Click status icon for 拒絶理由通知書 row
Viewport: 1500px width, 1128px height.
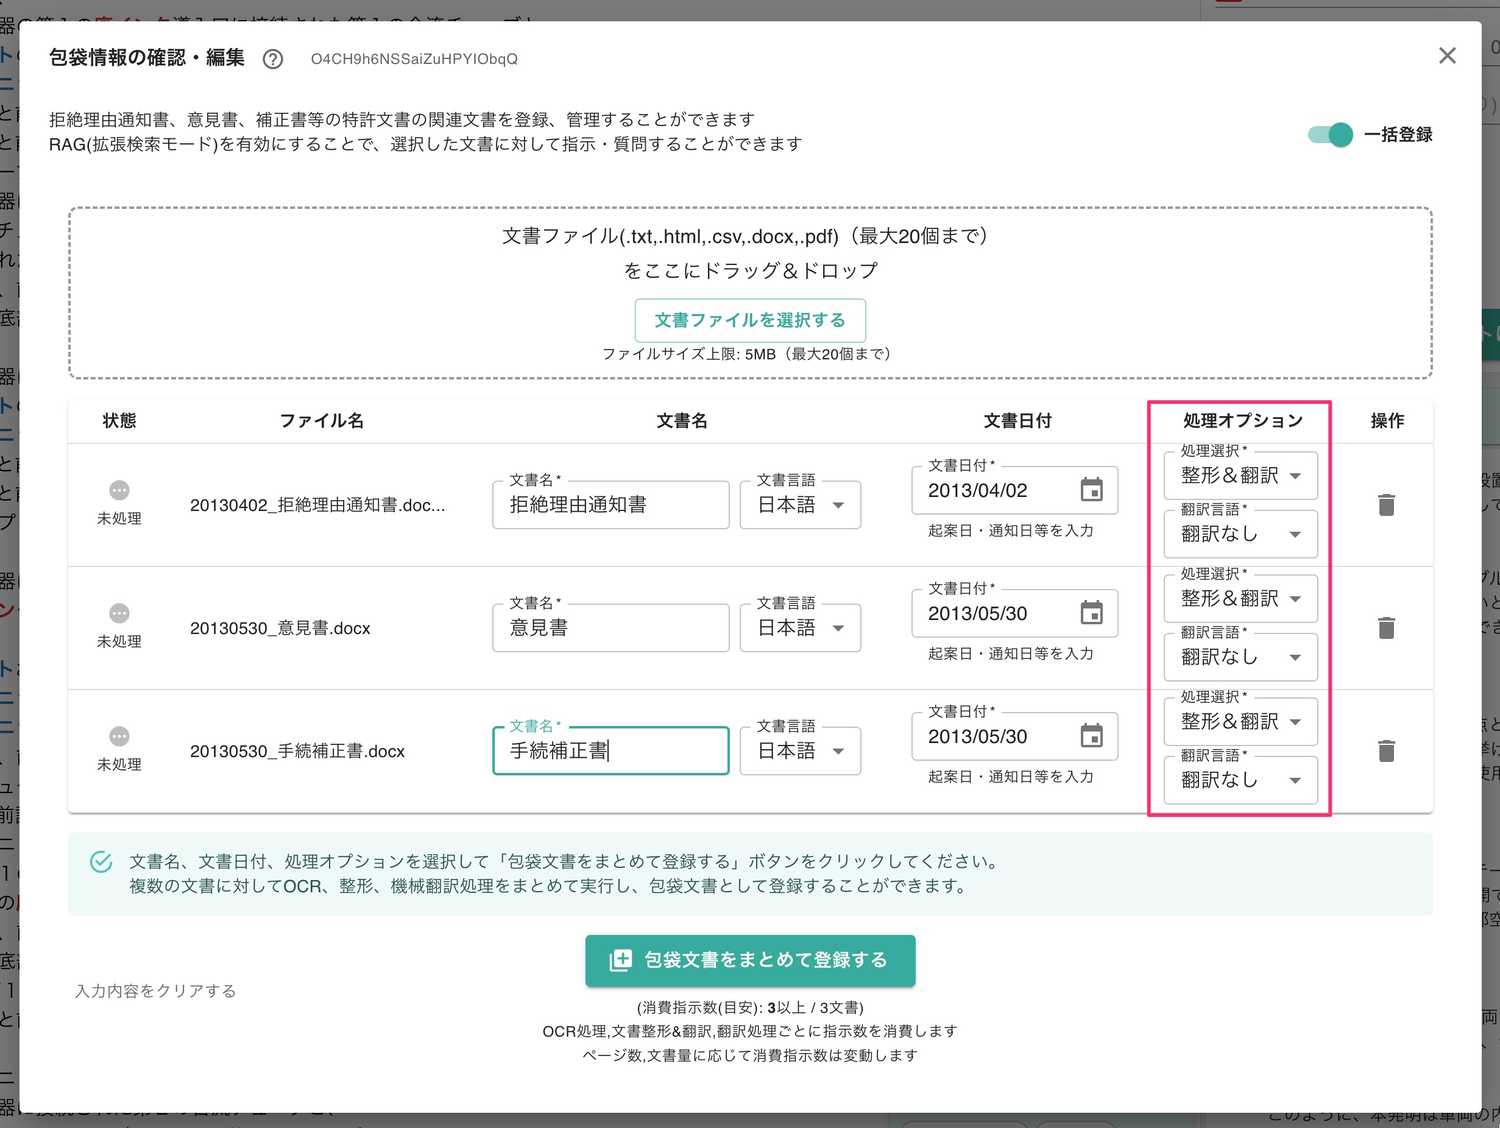(x=119, y=490)
